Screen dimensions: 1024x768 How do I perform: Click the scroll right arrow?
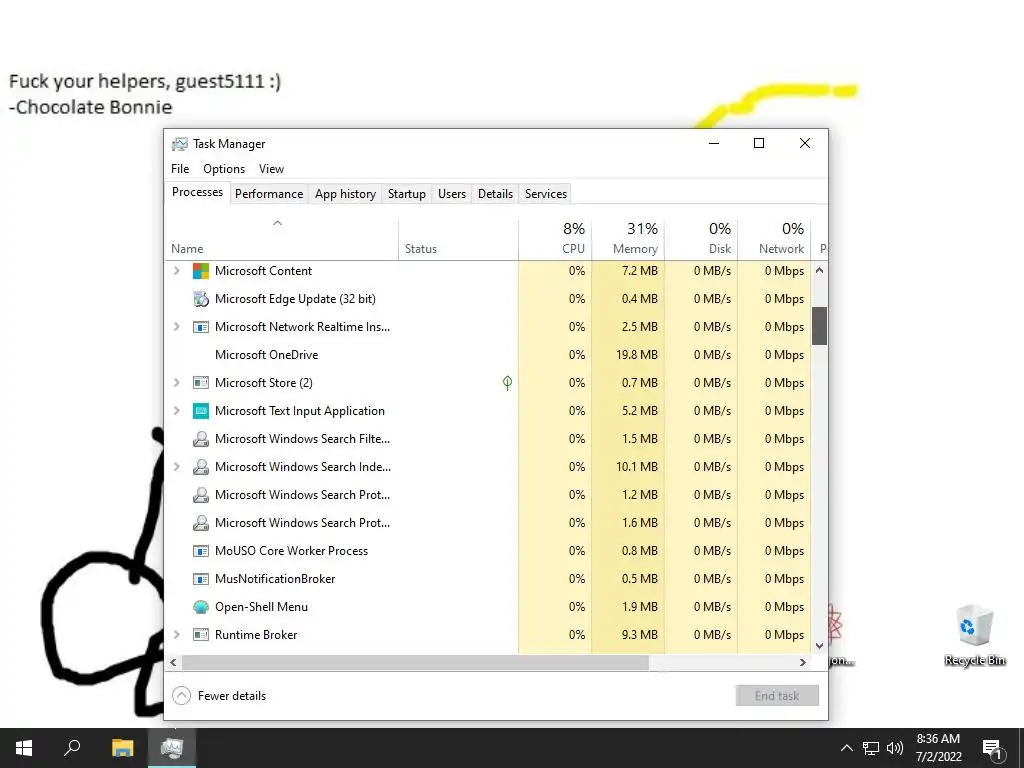click(x=803, y=662)
